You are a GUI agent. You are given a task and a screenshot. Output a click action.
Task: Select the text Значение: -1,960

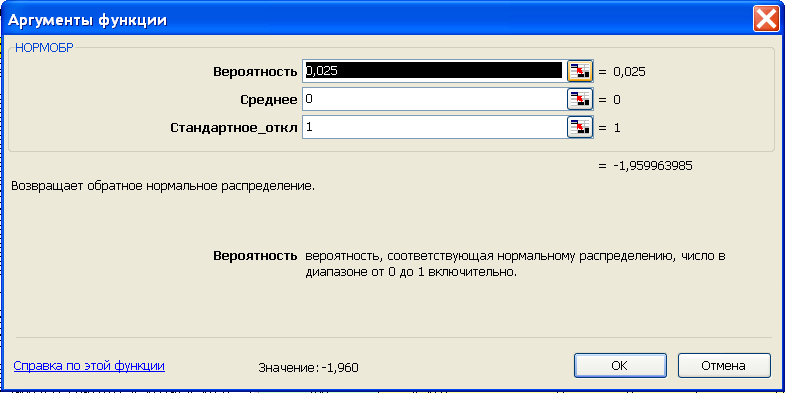pyautogui.click(x=308, y=368)
